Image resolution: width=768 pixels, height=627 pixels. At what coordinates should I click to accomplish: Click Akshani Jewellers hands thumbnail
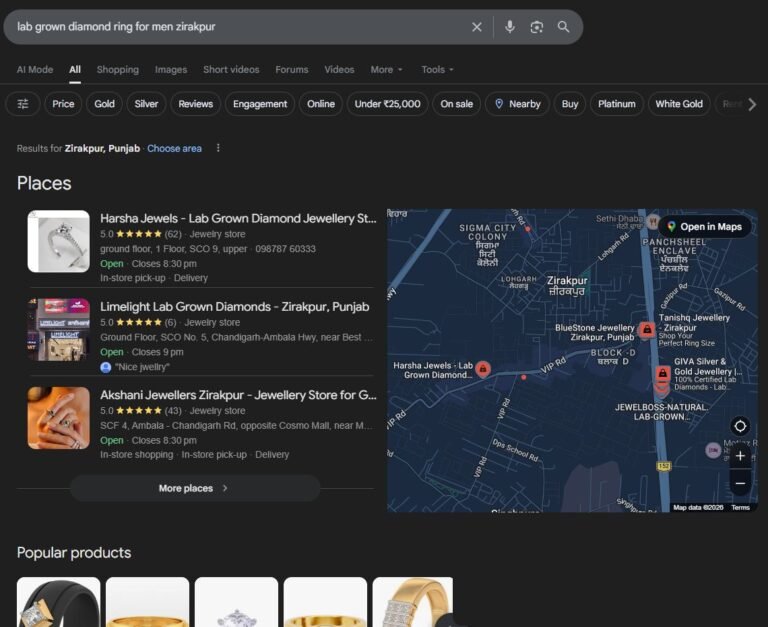click(x=59, y=418)
